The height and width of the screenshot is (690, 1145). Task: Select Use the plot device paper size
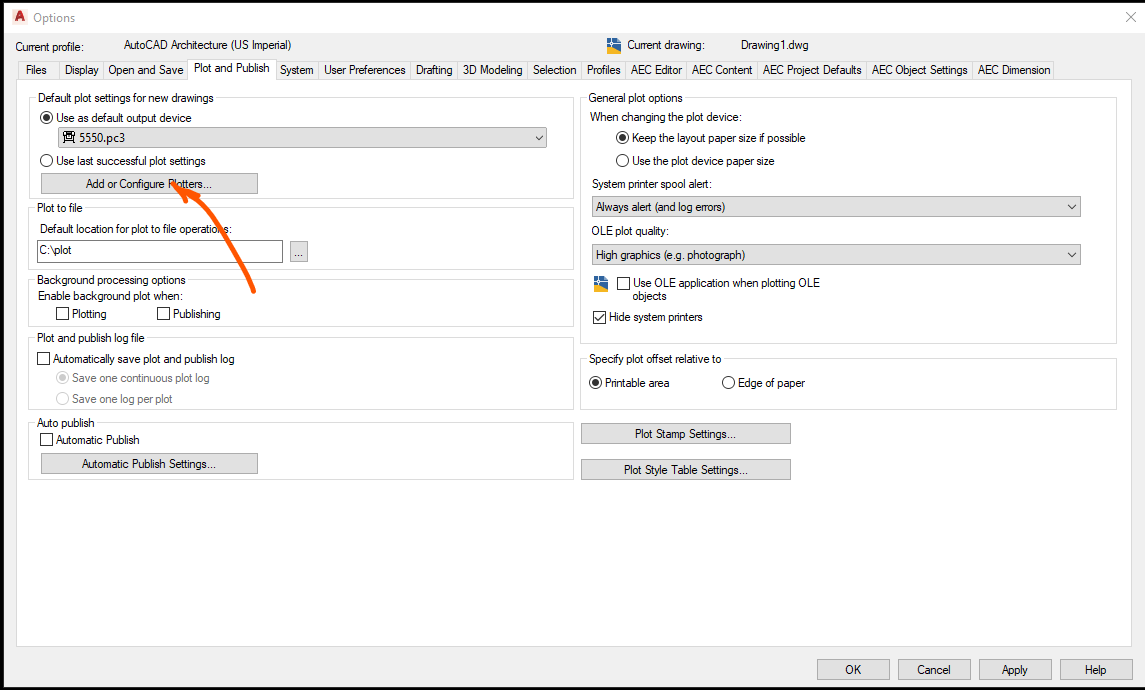click(622, 160)
